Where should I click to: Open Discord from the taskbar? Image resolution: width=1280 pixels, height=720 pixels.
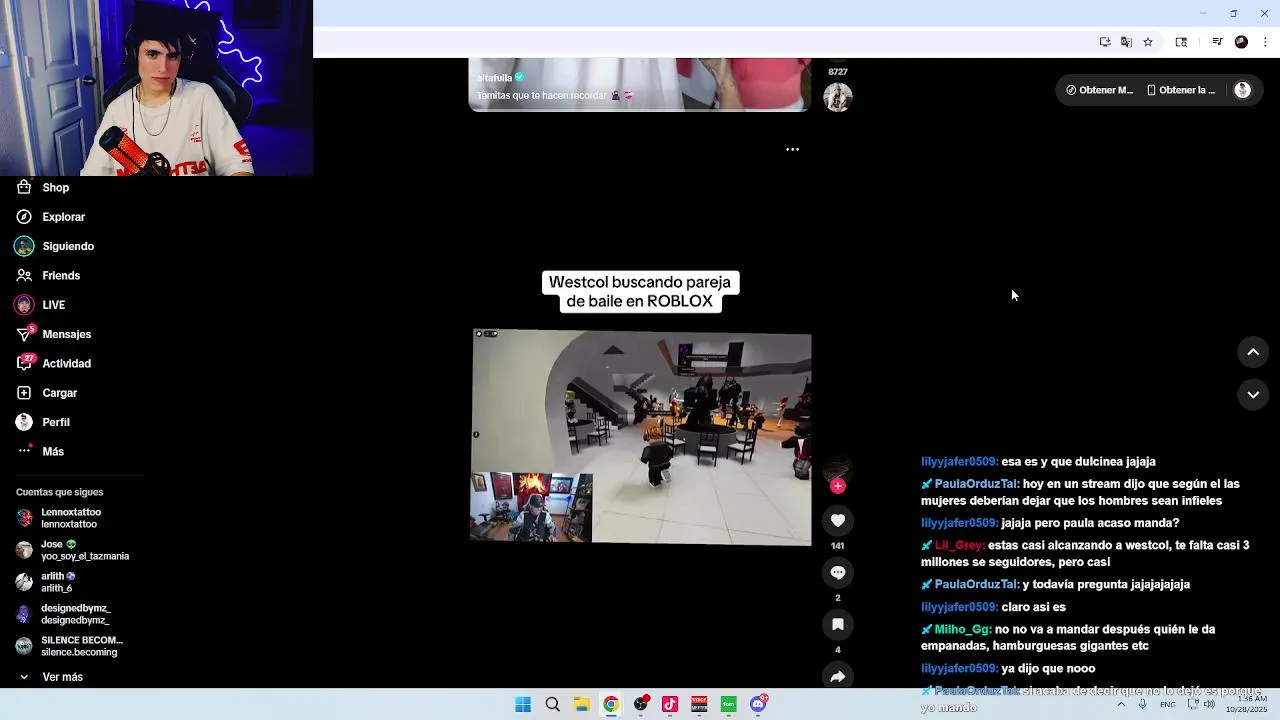click(759, 704)
